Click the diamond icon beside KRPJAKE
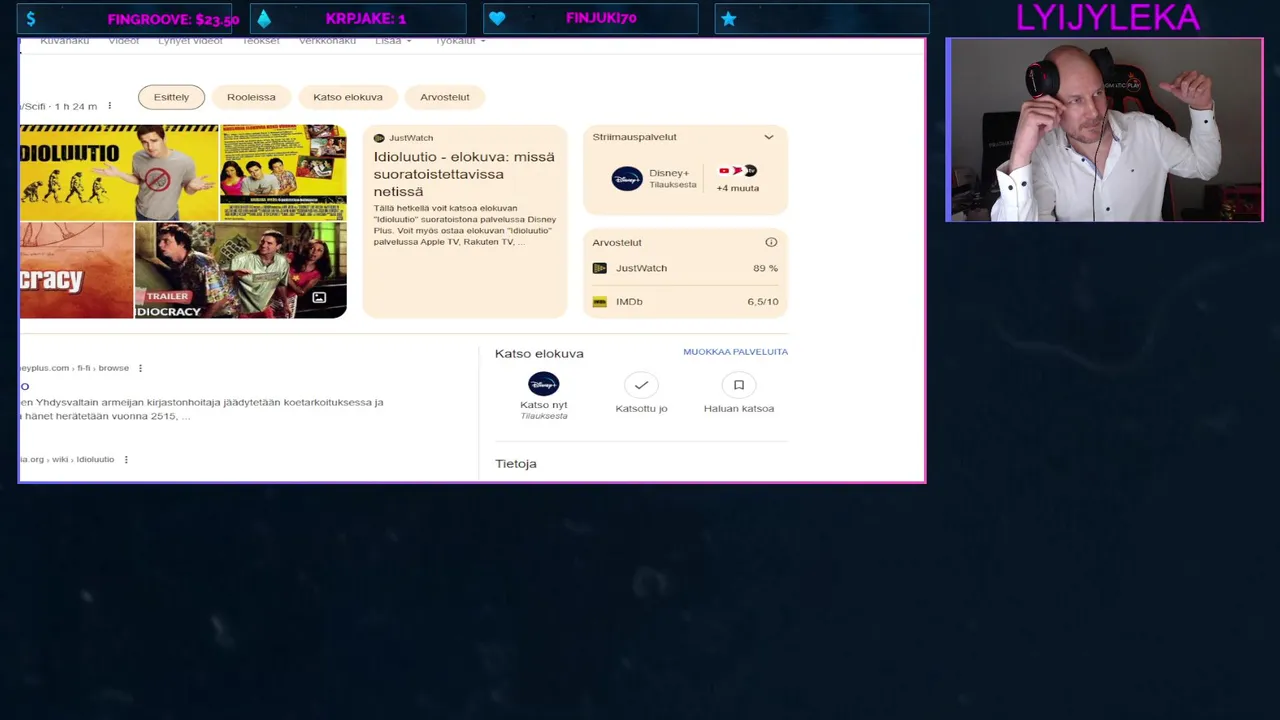1280x720 pixels. [x=264, y=18]
